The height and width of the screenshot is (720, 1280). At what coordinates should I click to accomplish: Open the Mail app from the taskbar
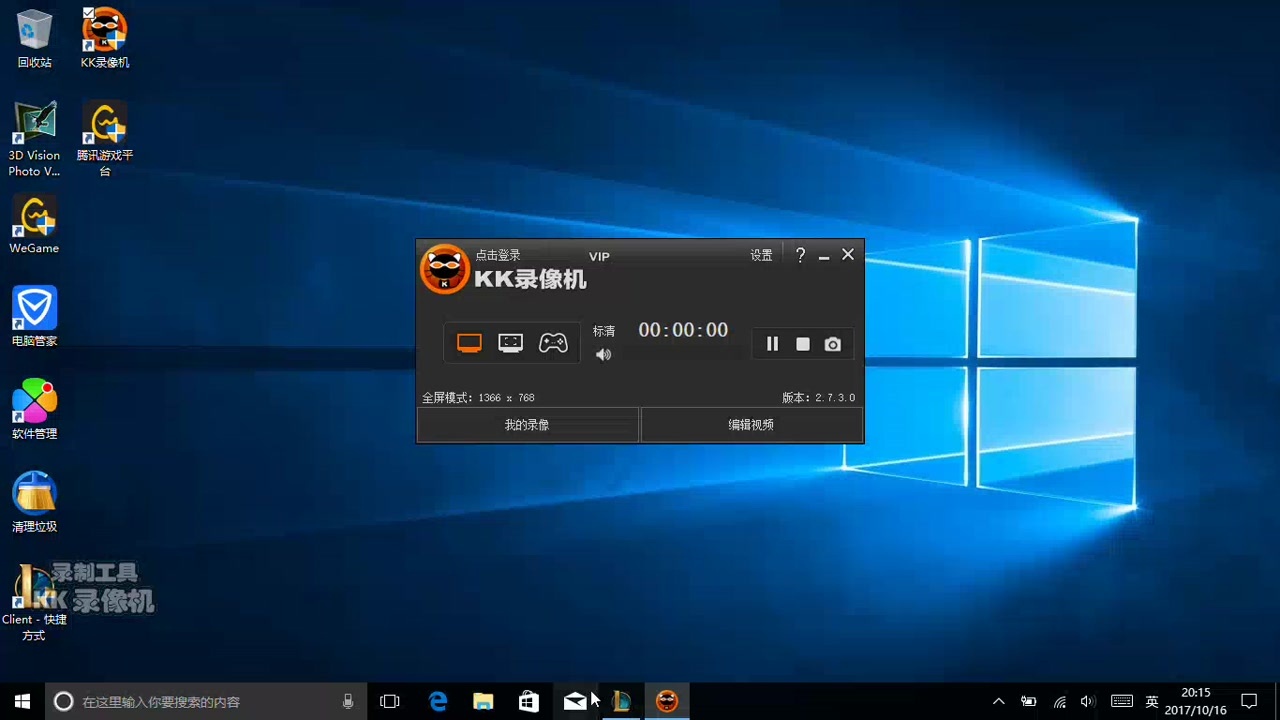click(575, 701)
